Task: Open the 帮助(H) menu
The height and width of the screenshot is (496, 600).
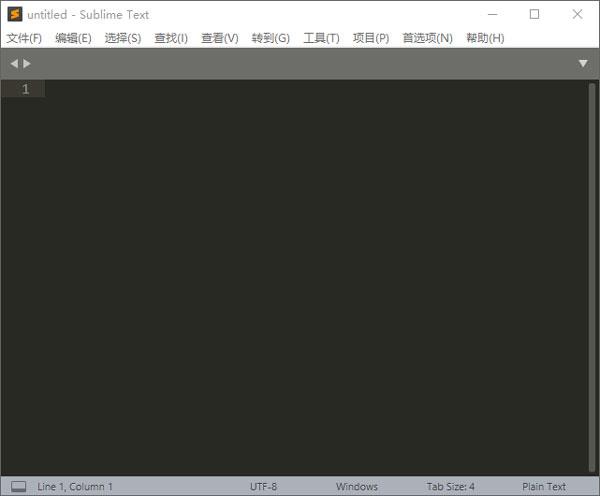Action: 485,38
